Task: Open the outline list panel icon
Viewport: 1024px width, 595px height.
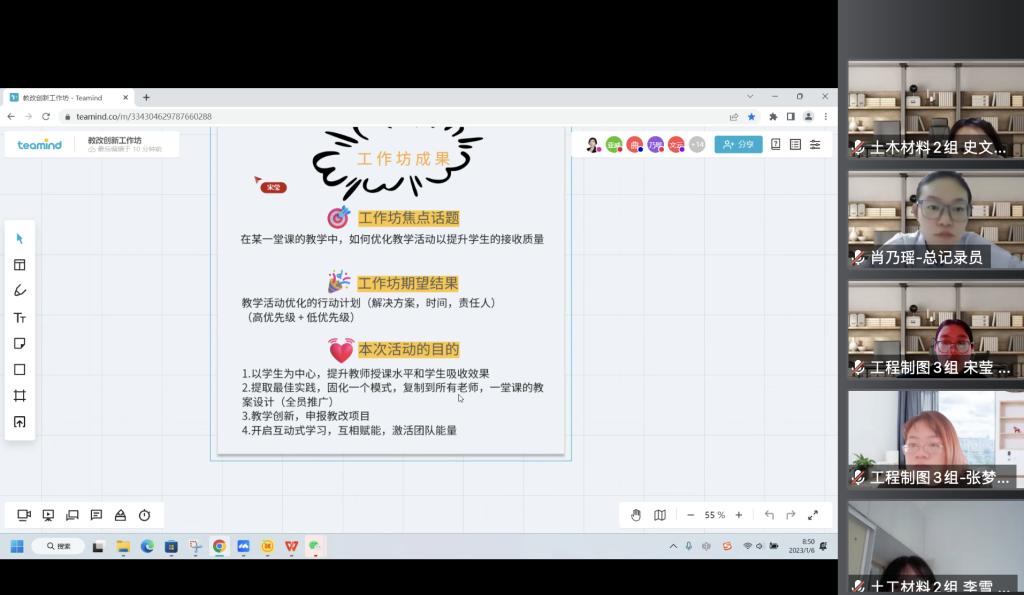Action: (795, 144)
